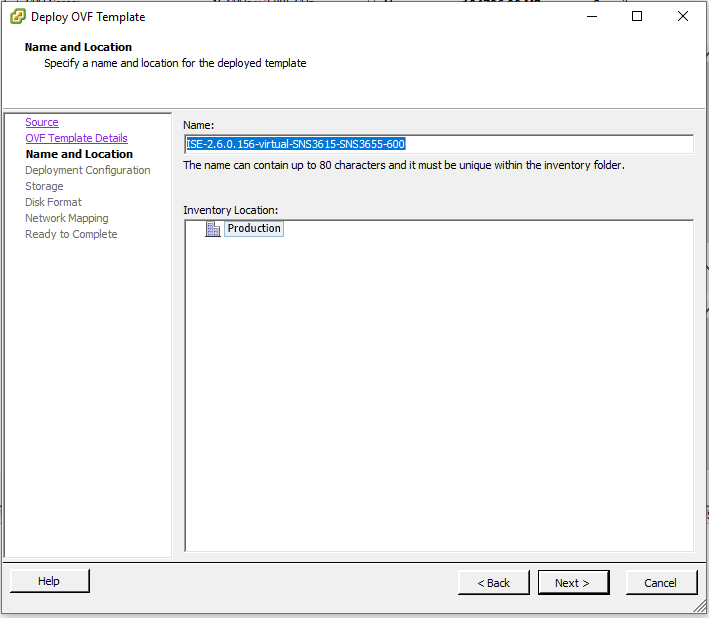The height and width of the screenshot is (618, 709).
Task: Select the Production inventory location
Action: [x=254, y=228]
